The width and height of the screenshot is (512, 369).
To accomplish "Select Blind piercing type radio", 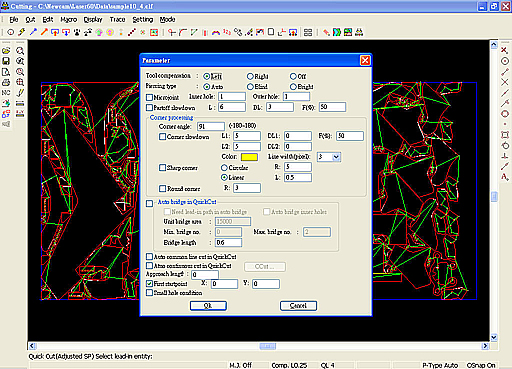I will point(250,87).
